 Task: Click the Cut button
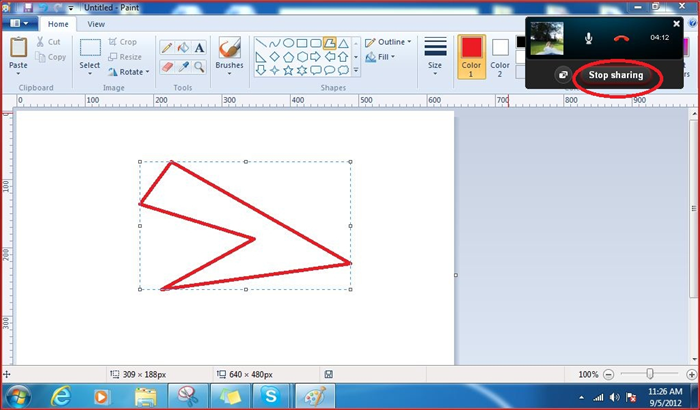pyautogui.click(x=48, y=42)
